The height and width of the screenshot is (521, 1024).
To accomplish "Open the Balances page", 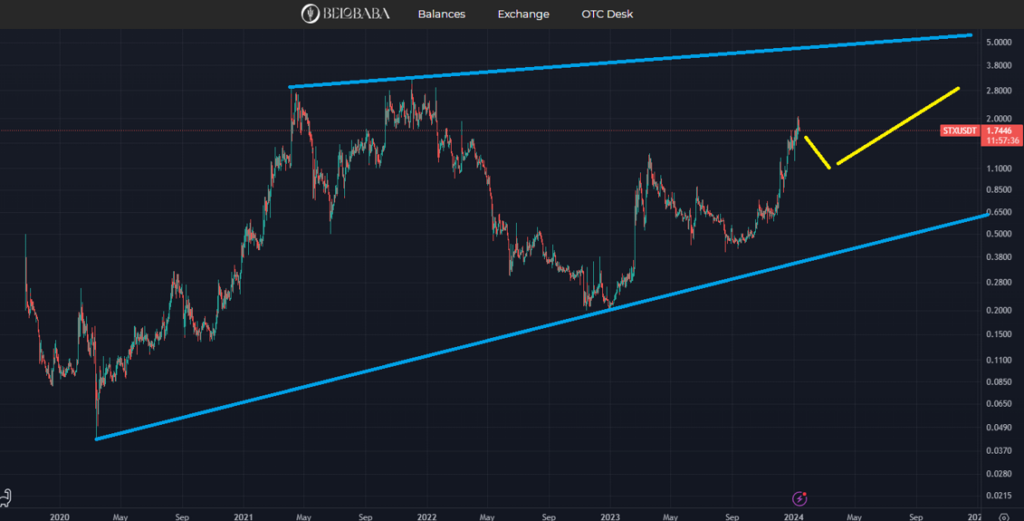I will pyautogui.click(x=443, y=14).
